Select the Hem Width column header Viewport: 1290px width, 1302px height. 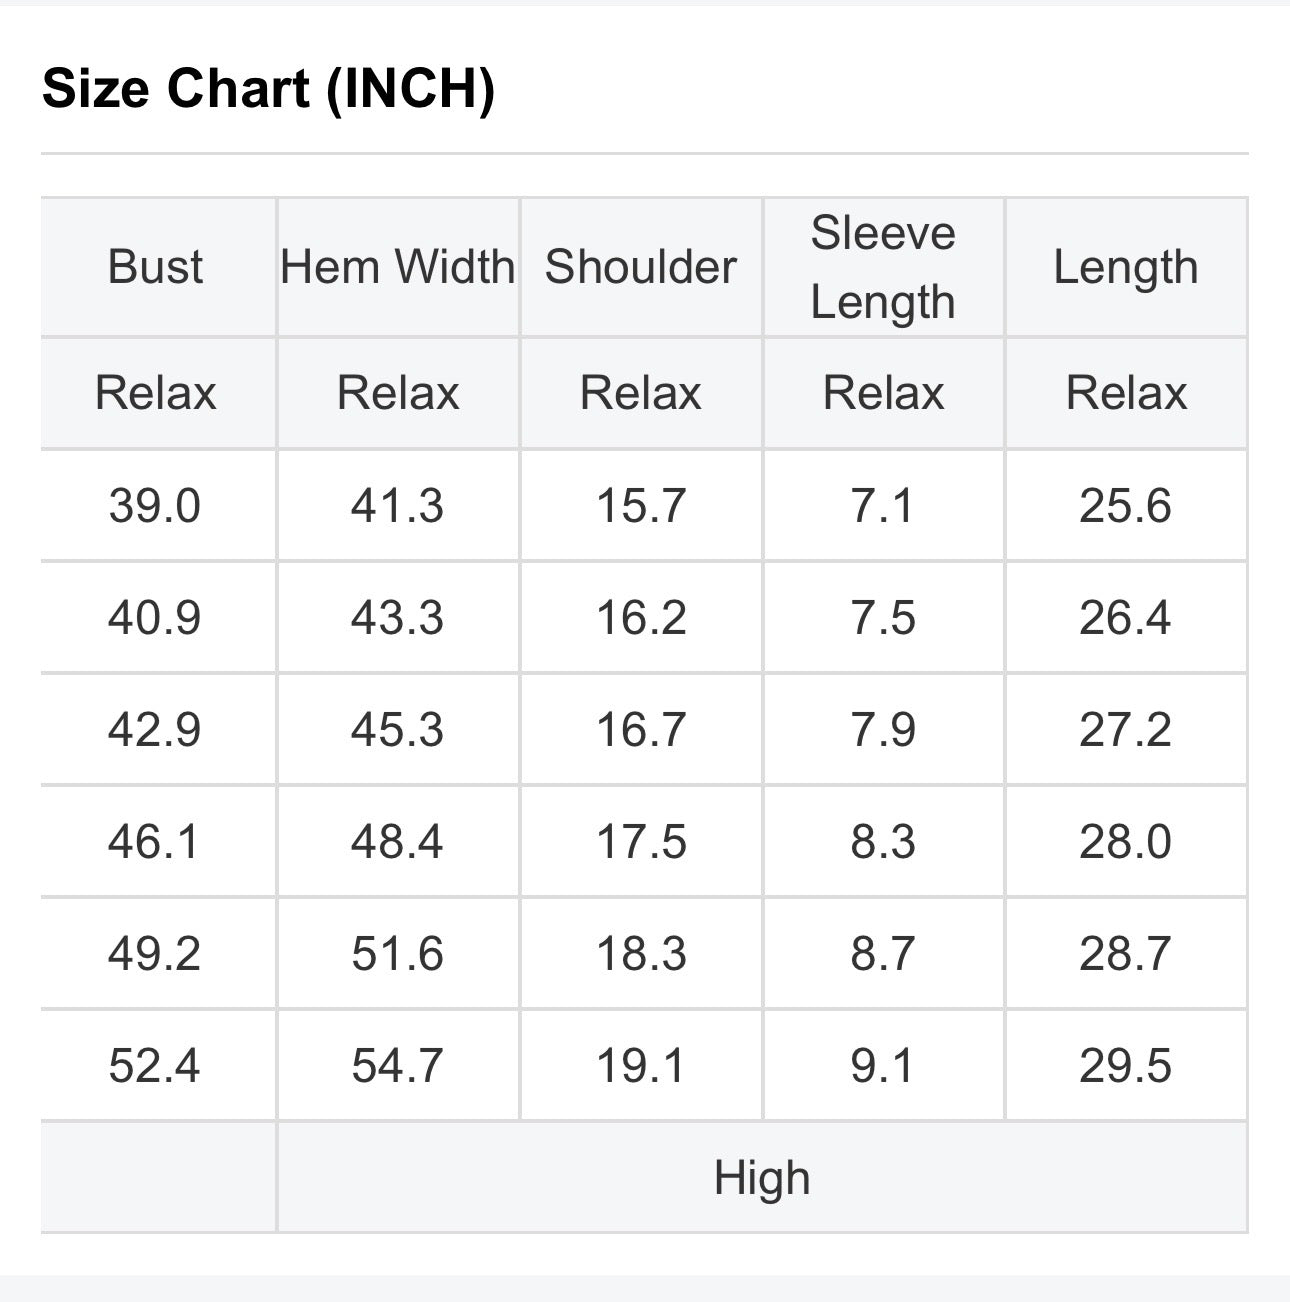click(398, 267)
